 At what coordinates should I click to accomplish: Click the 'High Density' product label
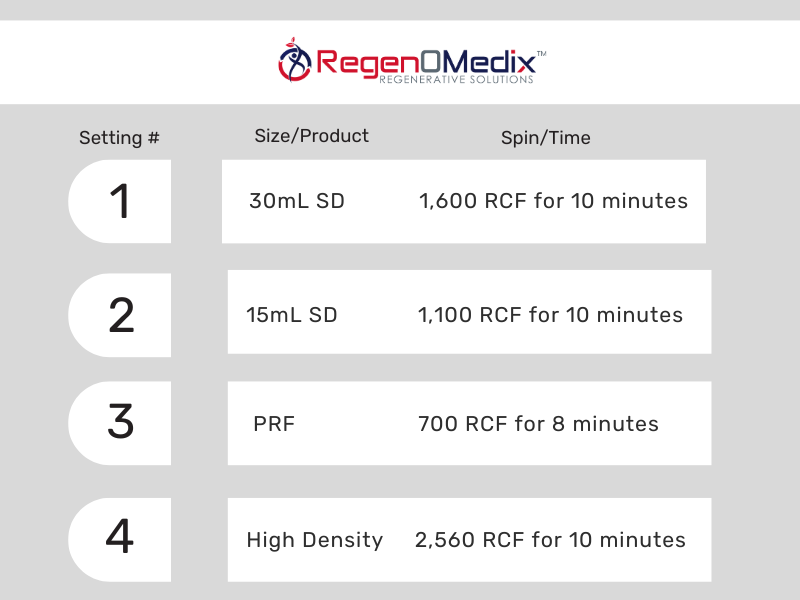(314, 540)
